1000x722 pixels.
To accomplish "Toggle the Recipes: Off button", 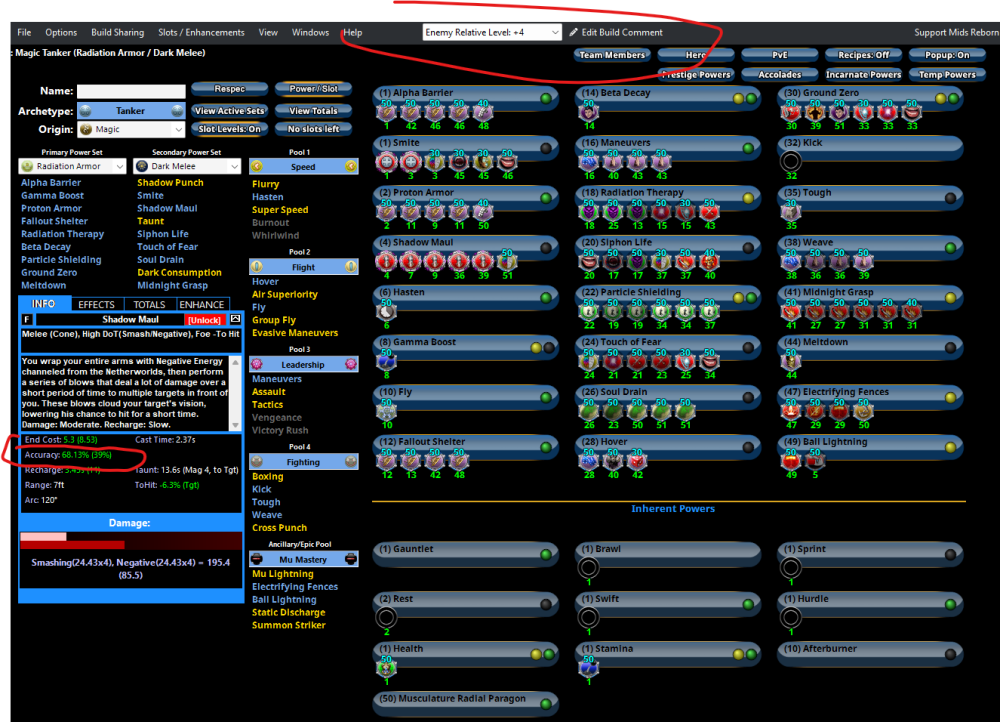I will tap(864, 55).
